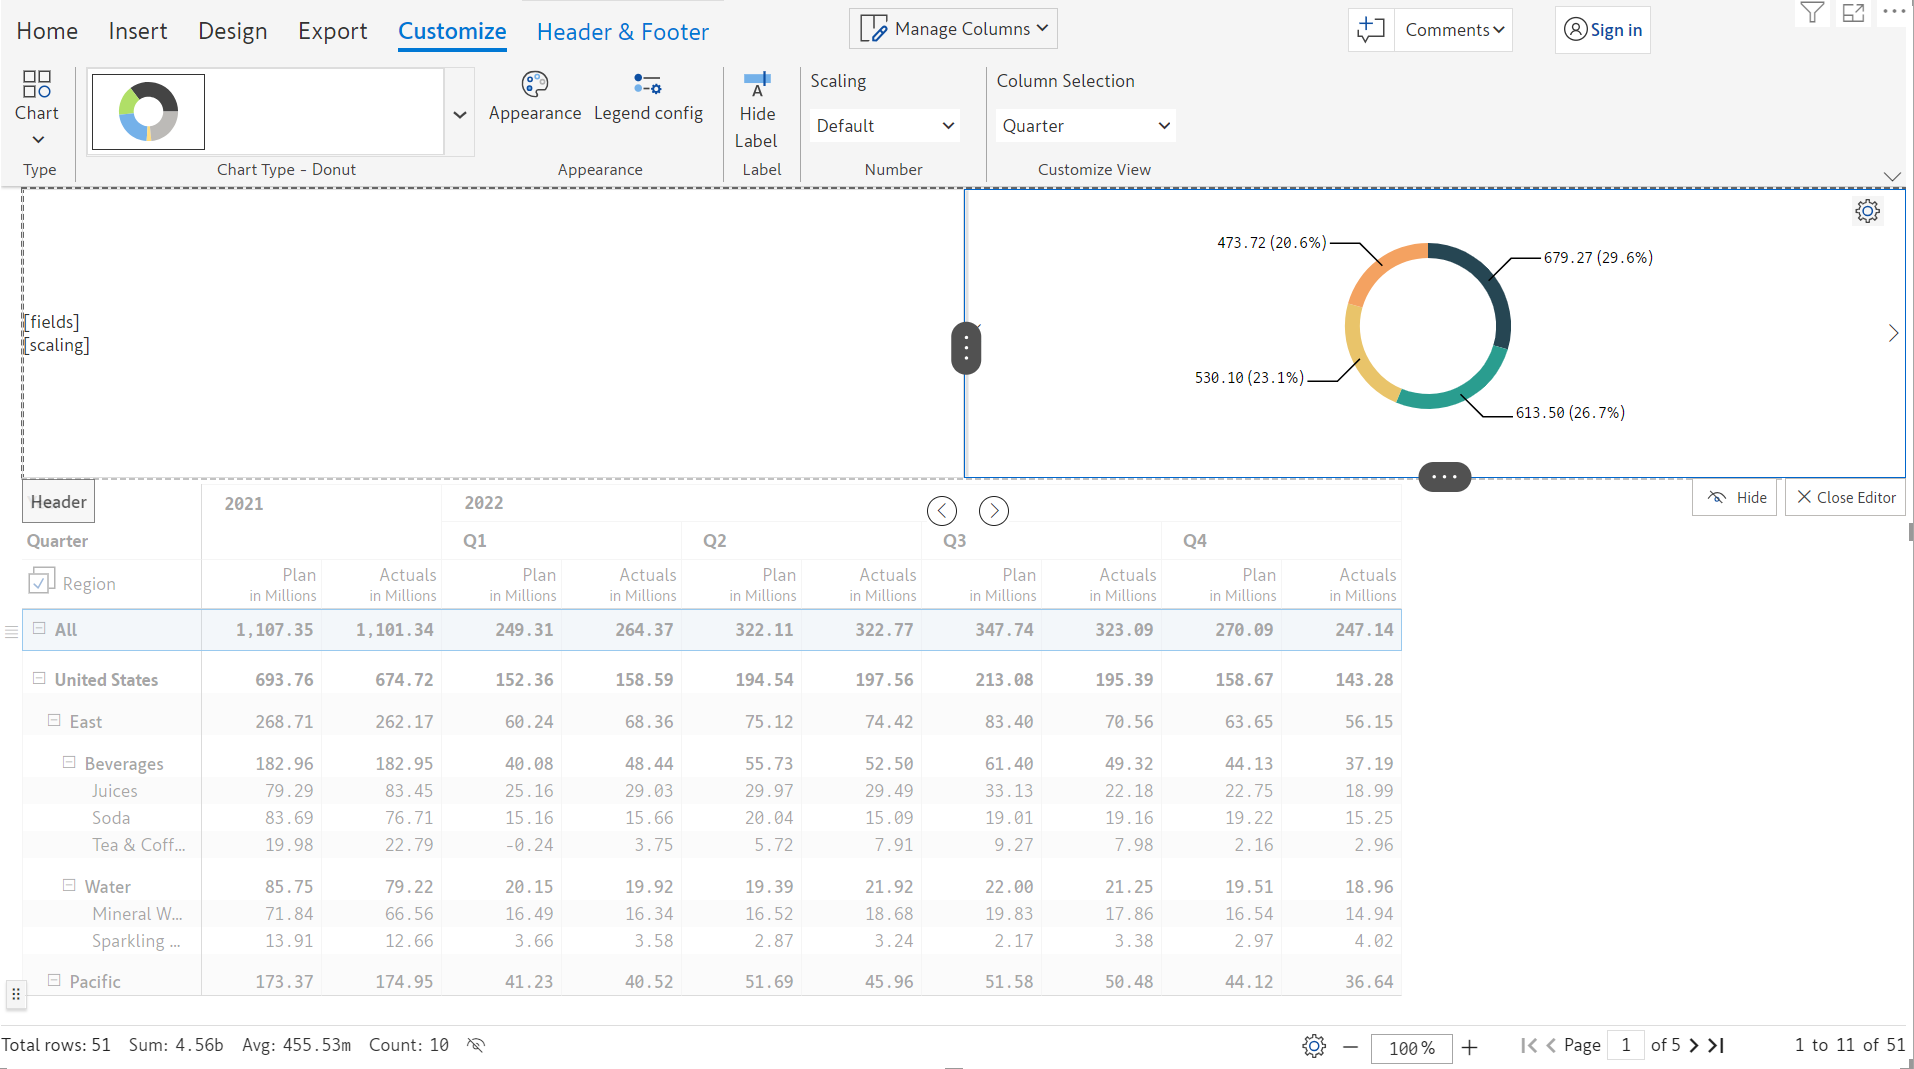Open status bar settings gear
Image resolution: width=1914 pixels, height=1069 pixels.
[x=1313, y=1046]
